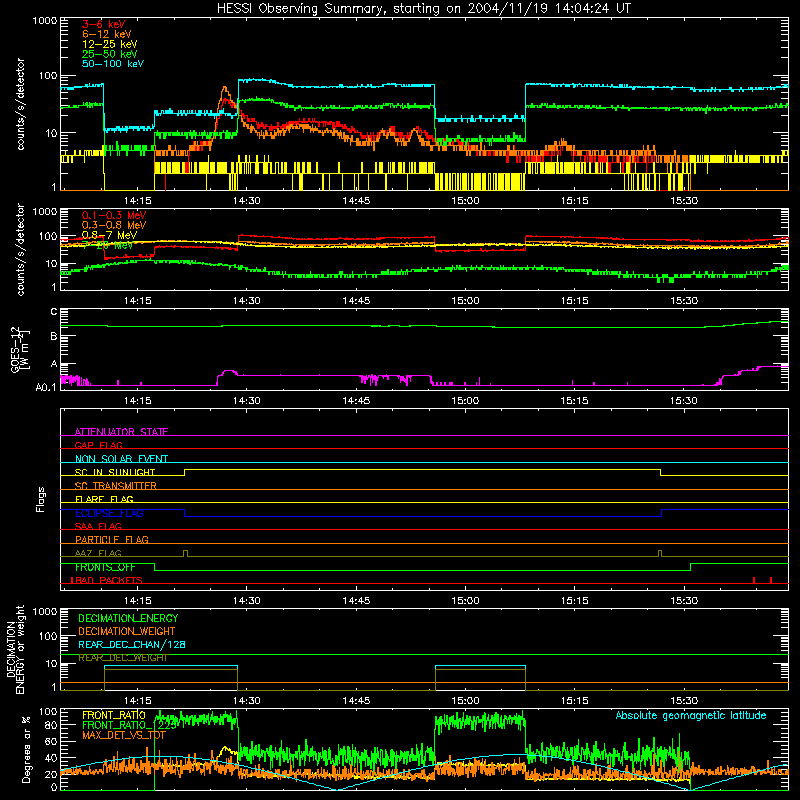Click the SAA_FLAG label
Image resolution: width=800 pixels, height=800 pixels.
(x=98, y=526)
